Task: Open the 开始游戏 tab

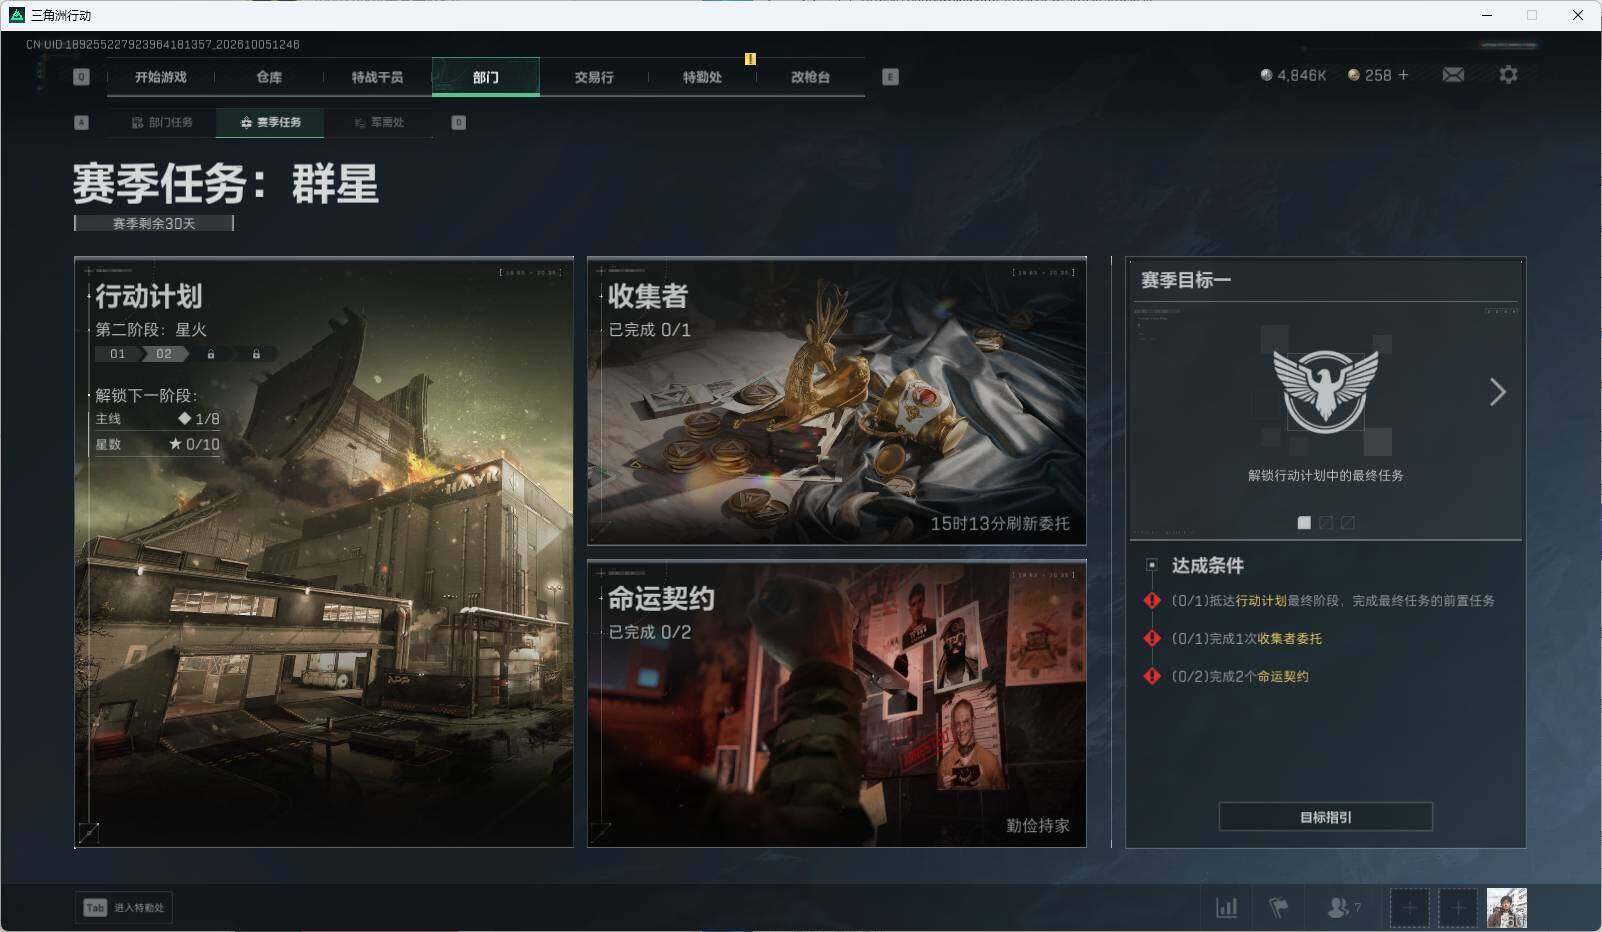Action: 160,77
